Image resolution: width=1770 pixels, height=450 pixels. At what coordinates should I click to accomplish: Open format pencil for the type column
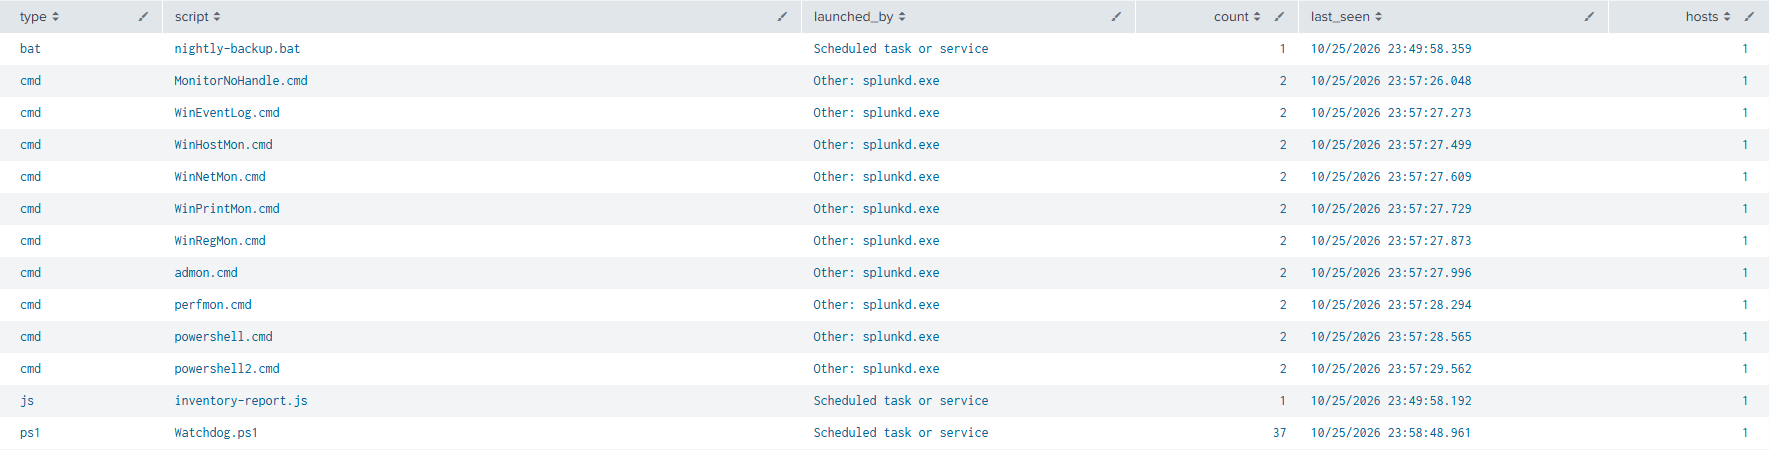143,16
